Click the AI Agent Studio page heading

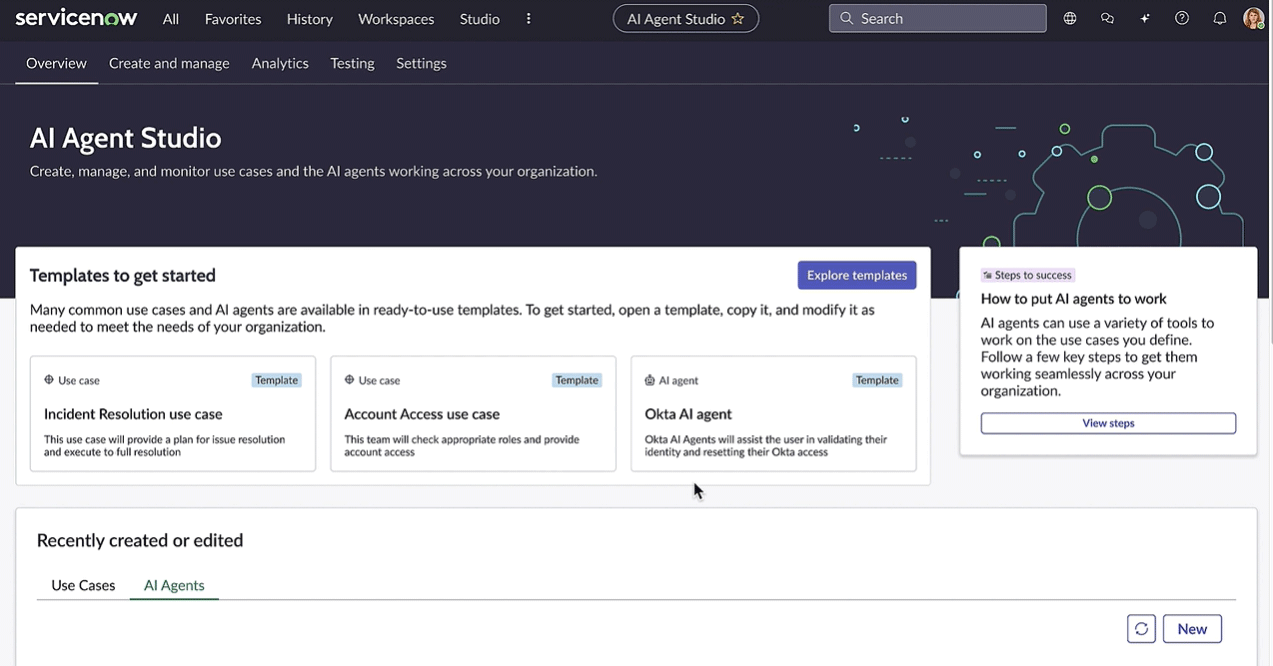click(x=126, y=138)
